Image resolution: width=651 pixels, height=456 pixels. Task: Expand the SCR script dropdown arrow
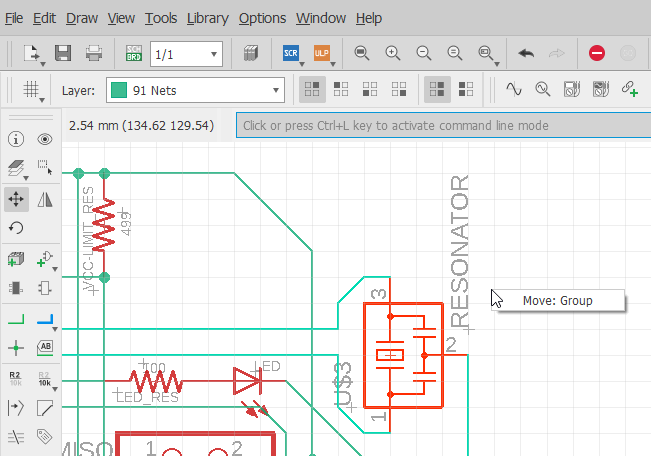(302, 64)
